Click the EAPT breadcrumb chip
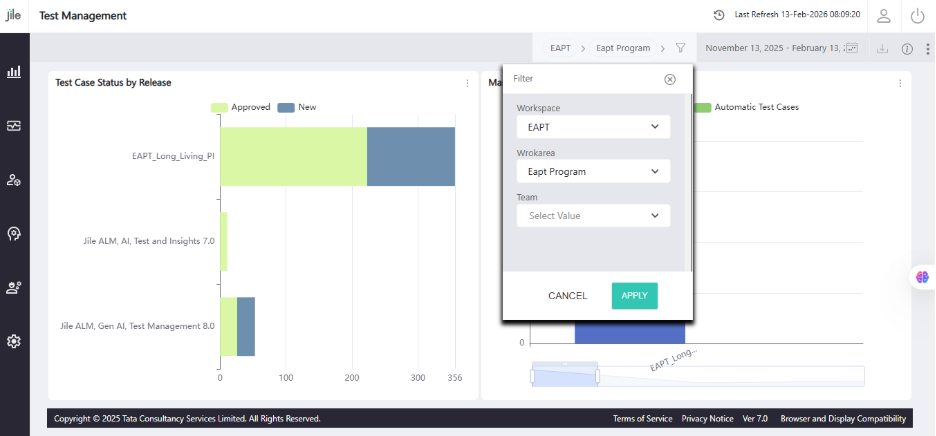936x436 pixels. [x=561, y=48]
